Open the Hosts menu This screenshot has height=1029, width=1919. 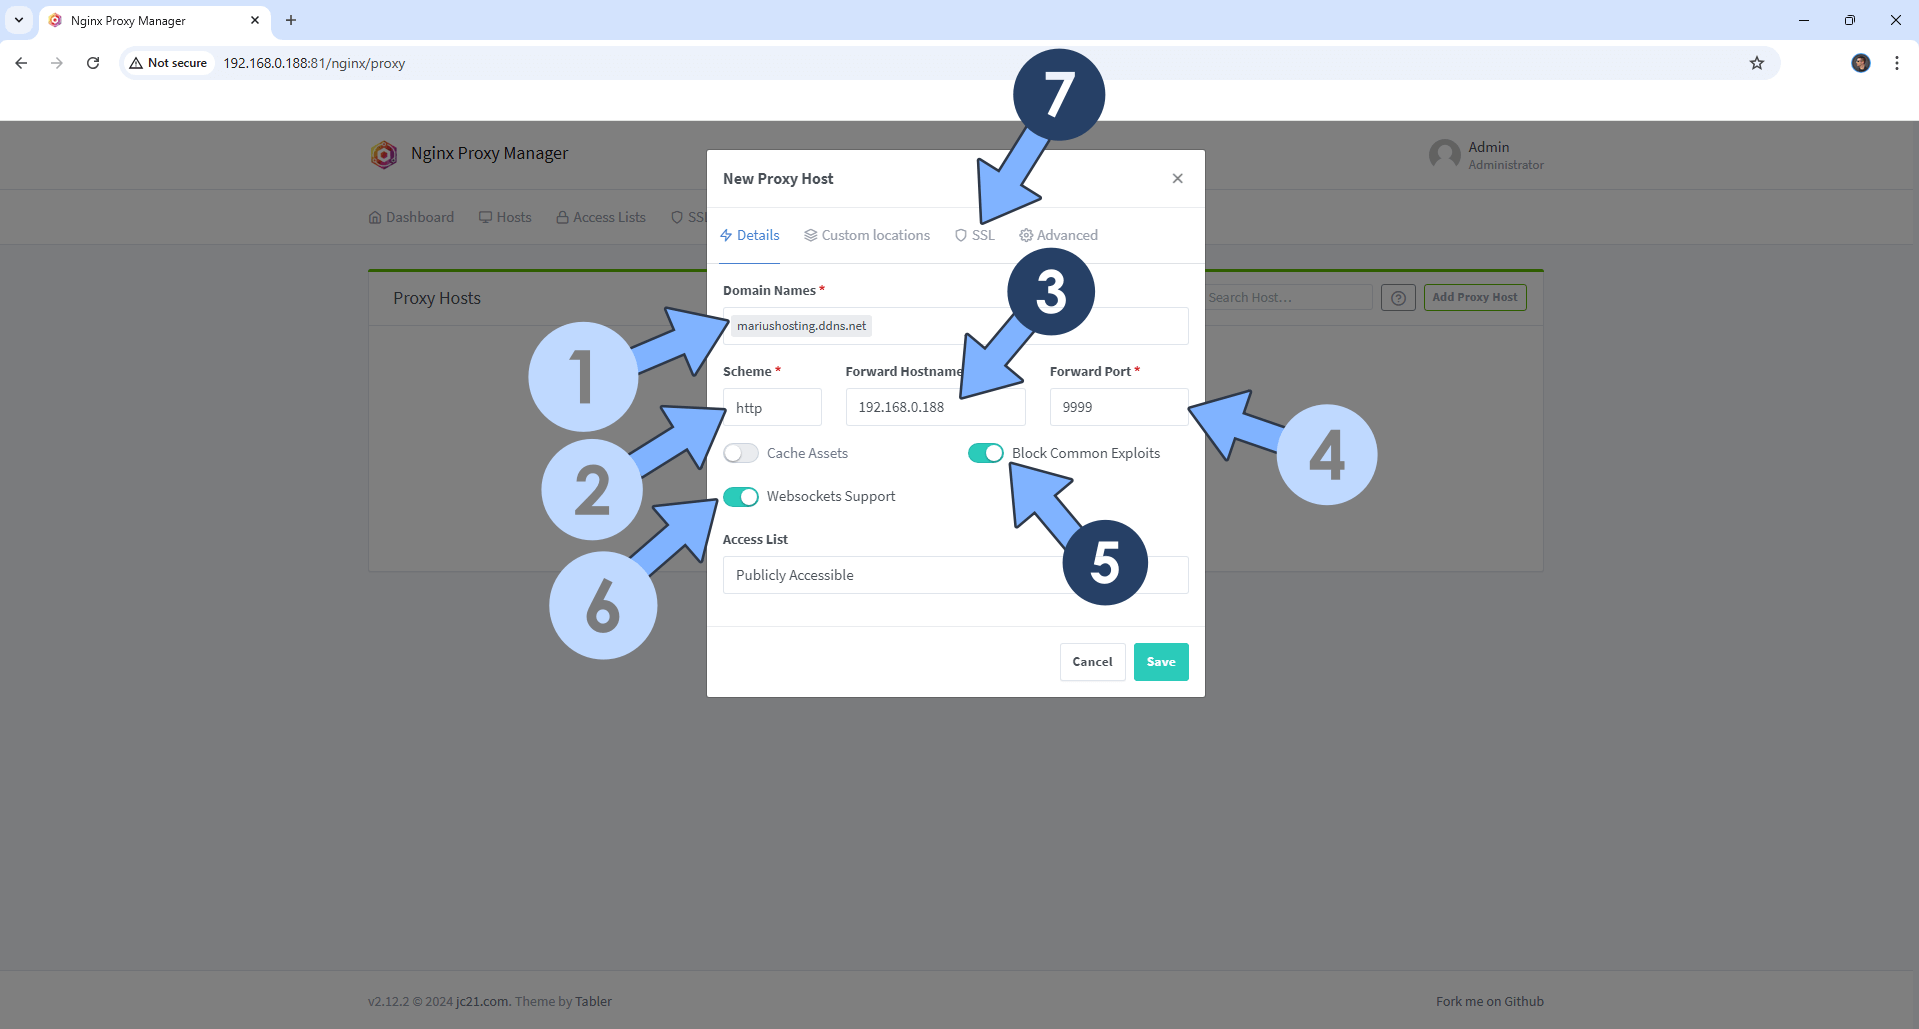click(x=505, y=217)
